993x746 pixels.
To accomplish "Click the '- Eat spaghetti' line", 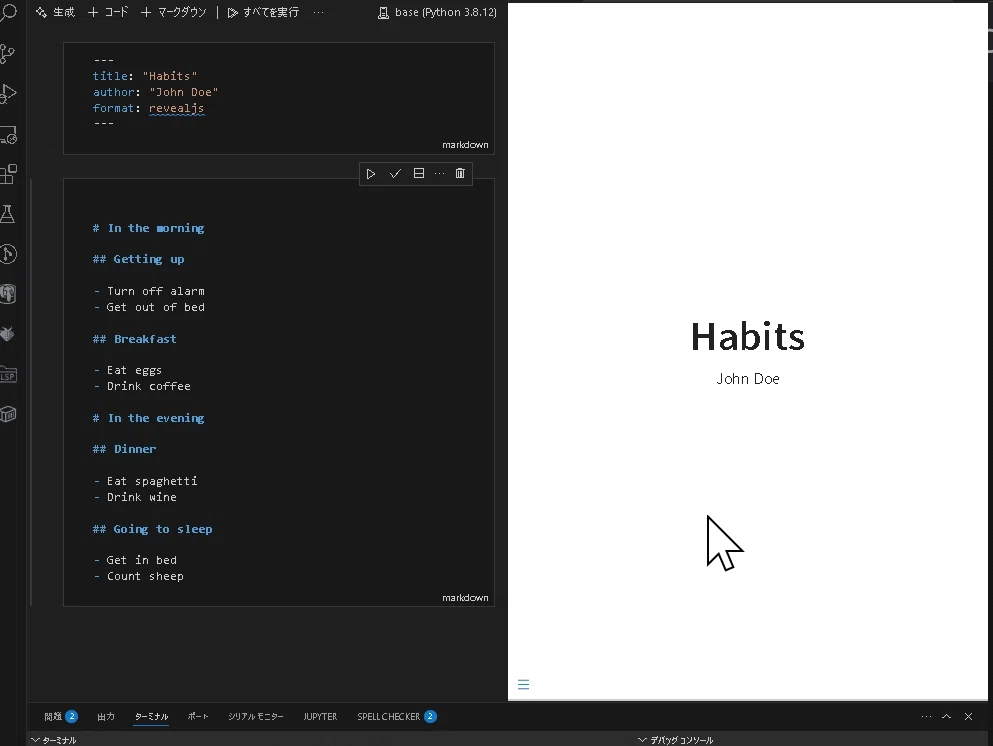I will [145, 481].
